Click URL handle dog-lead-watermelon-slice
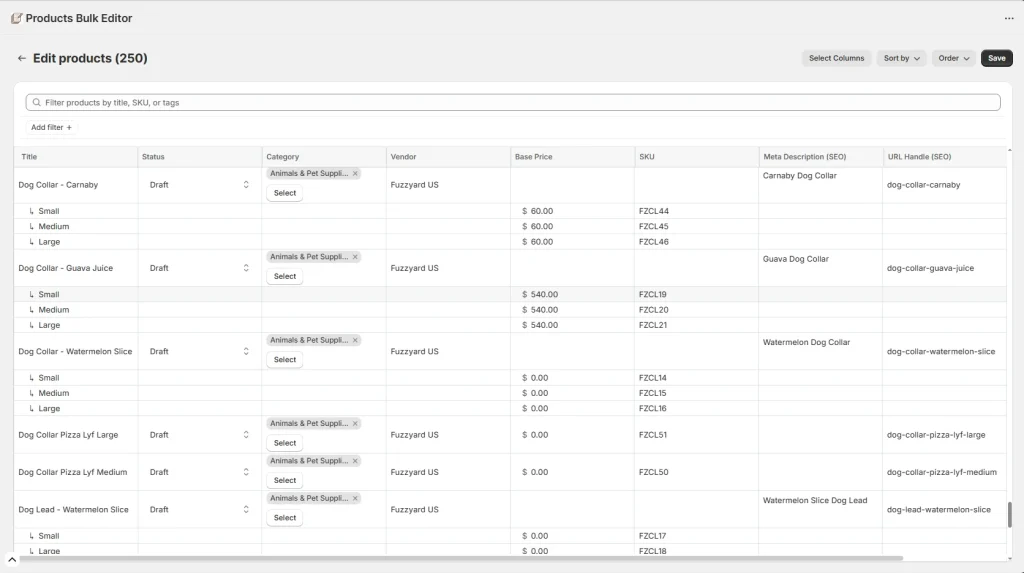Viewport: 1024px width, 573px height. pos(944,510)
